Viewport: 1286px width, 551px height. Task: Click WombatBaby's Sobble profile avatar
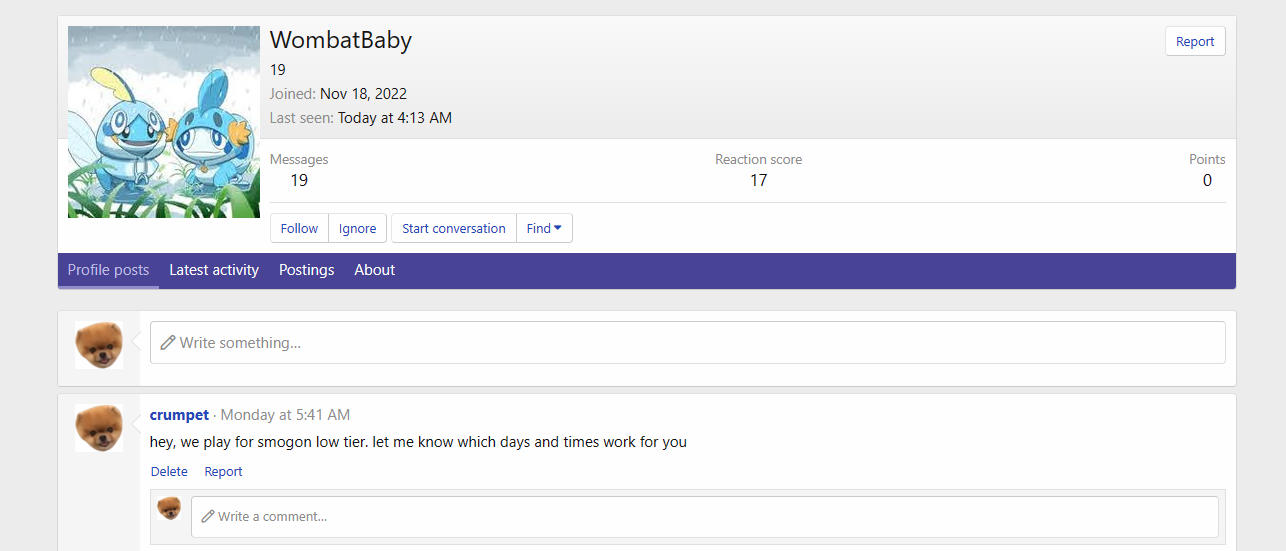(164, 122)
